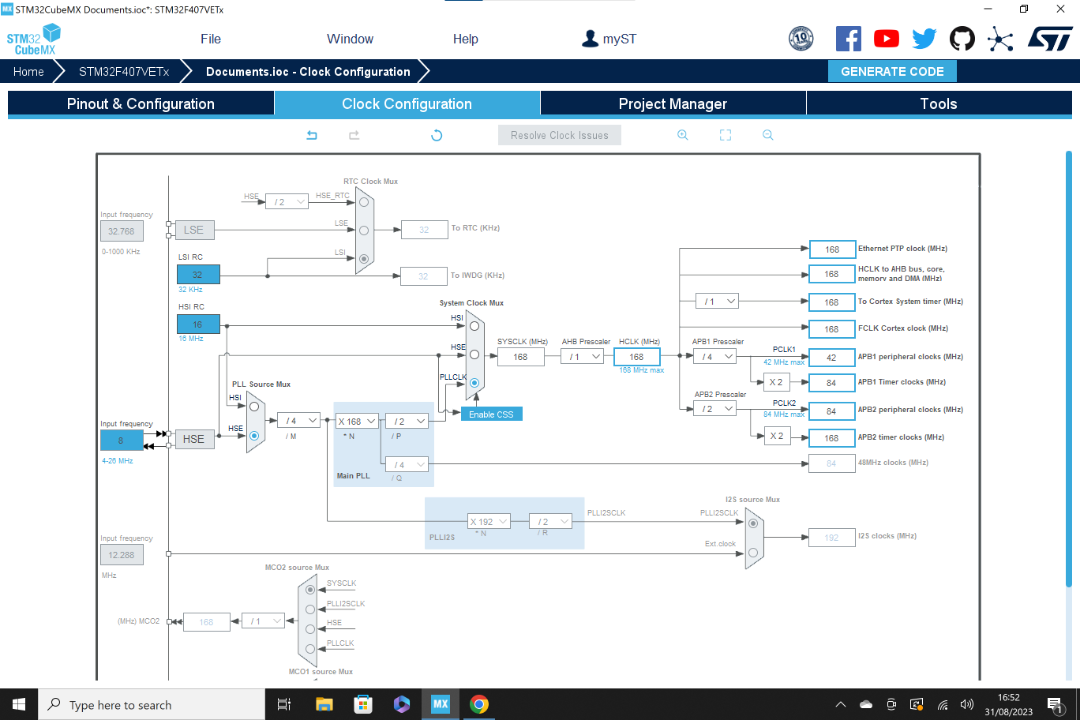Image resolution: width=1080 pixels, height=720 pixels.
Task: Select HSE_RTC in RTC Clock Mux
Action: (364, 202)
